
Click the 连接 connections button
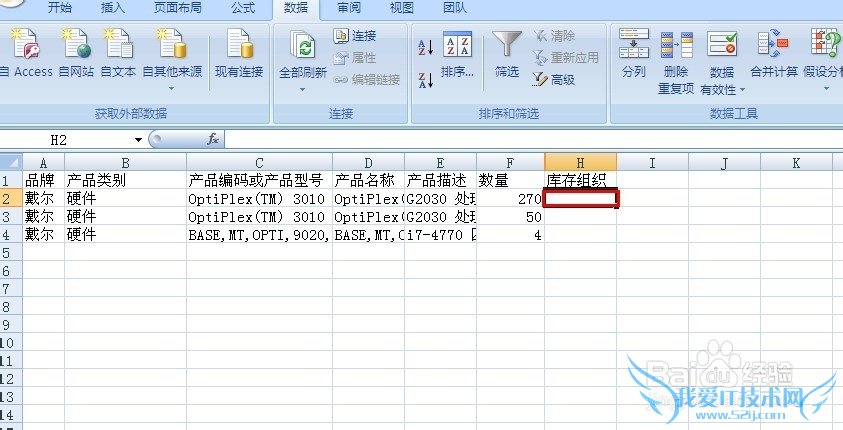355,36
